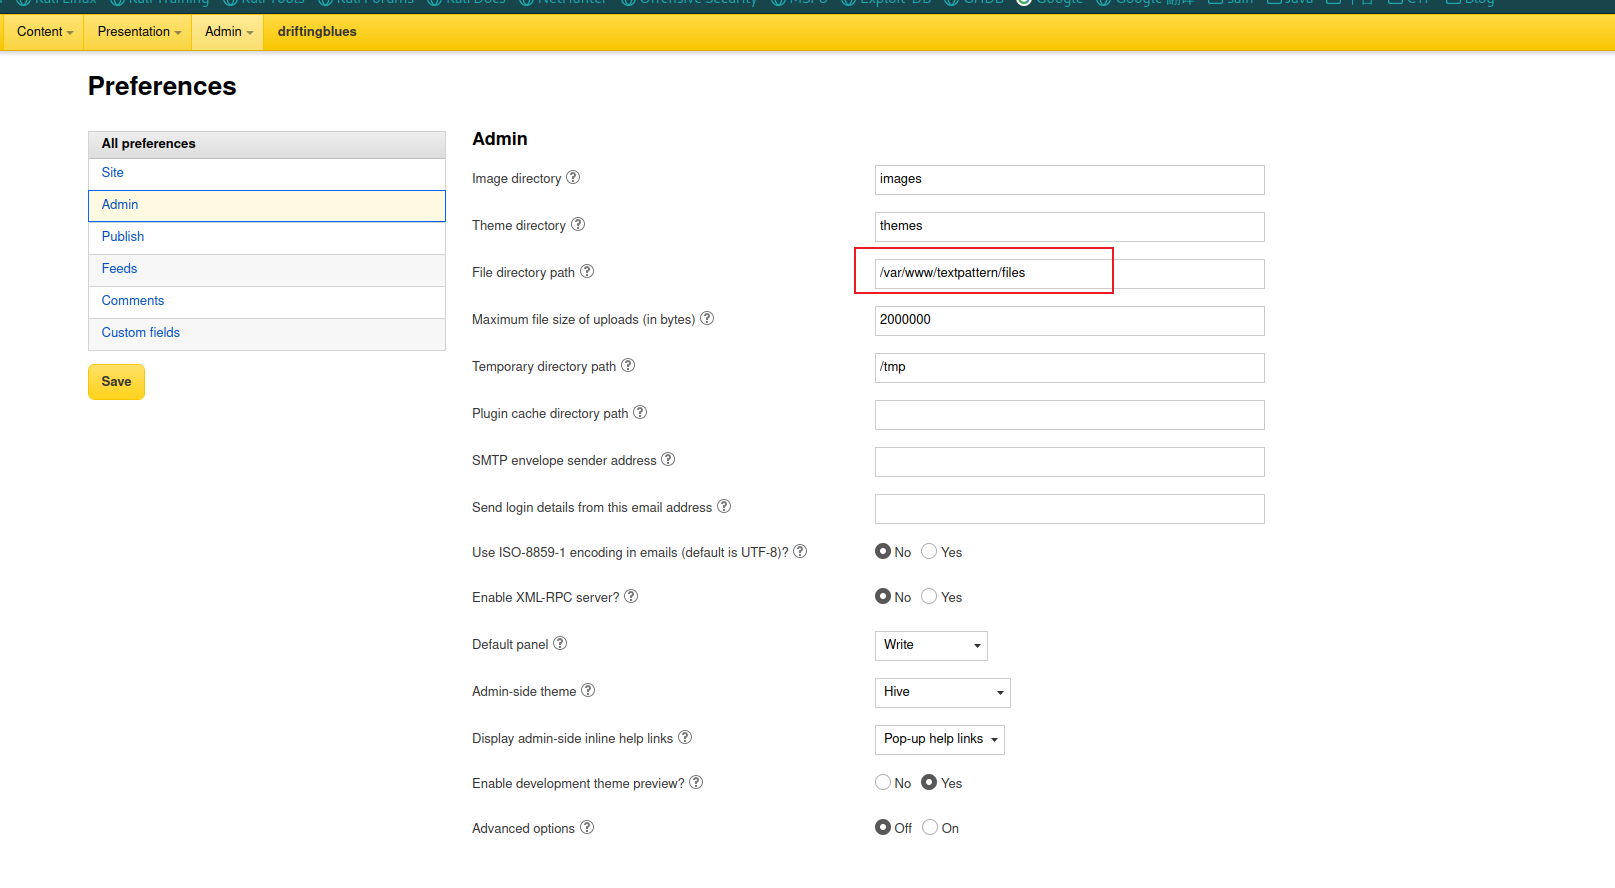Switch to Publish preferences
This screenshot has width=1615, height=888.
(267, 237)
